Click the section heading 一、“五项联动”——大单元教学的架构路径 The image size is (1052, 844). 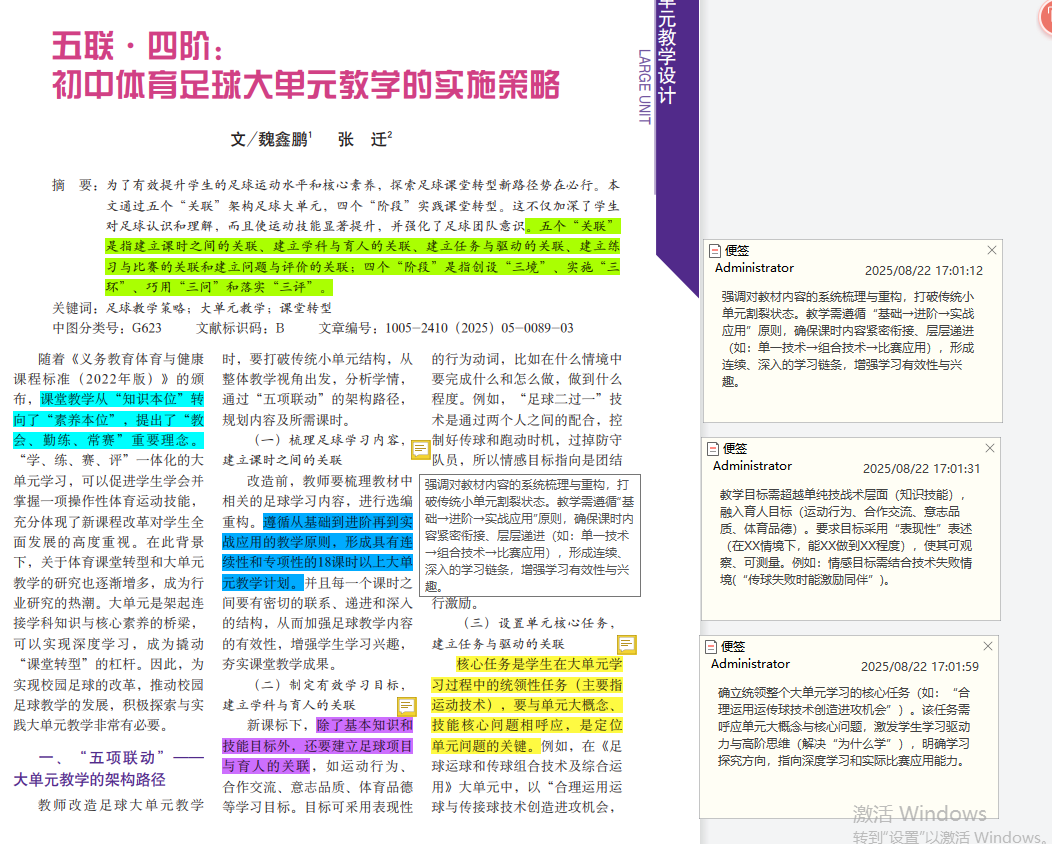click(x=109, y=768)
